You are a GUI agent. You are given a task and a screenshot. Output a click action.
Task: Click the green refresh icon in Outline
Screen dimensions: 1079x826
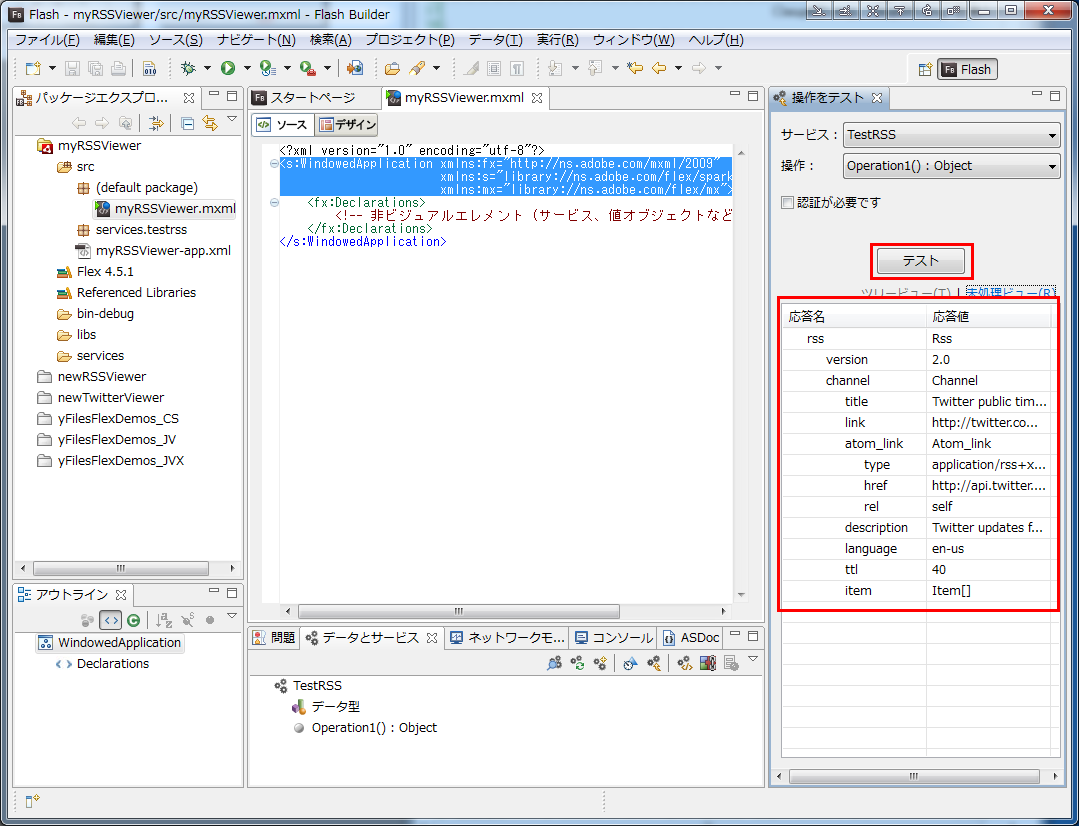point(133,620)
